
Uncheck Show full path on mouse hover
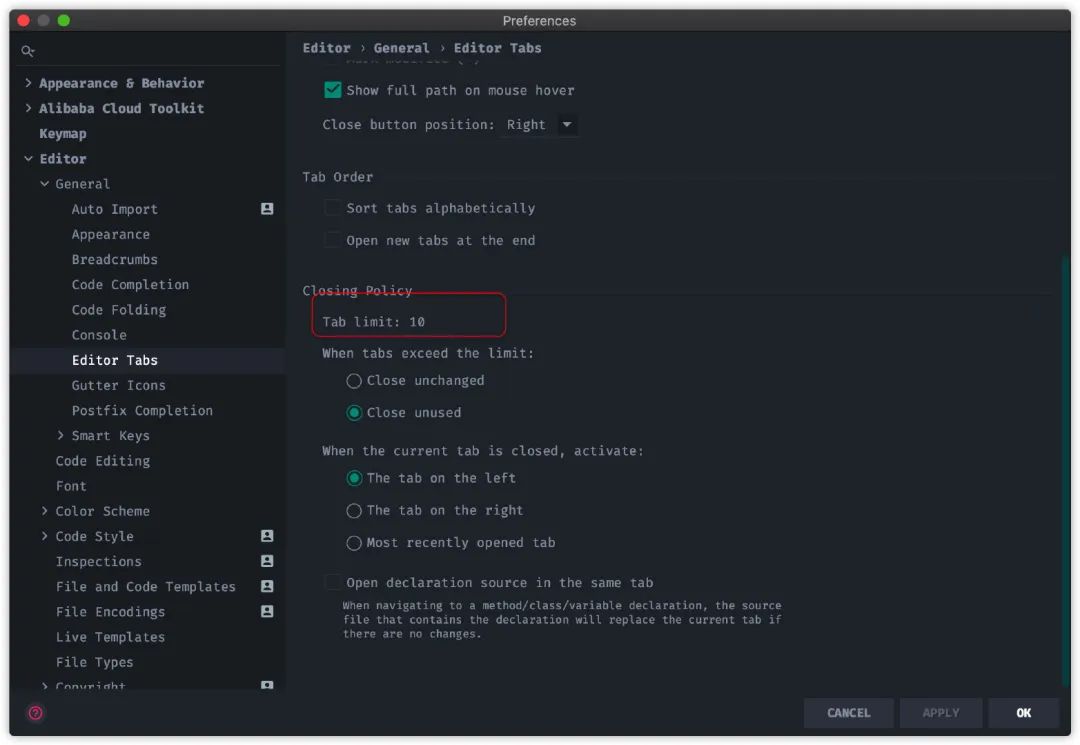coord(333,90)
